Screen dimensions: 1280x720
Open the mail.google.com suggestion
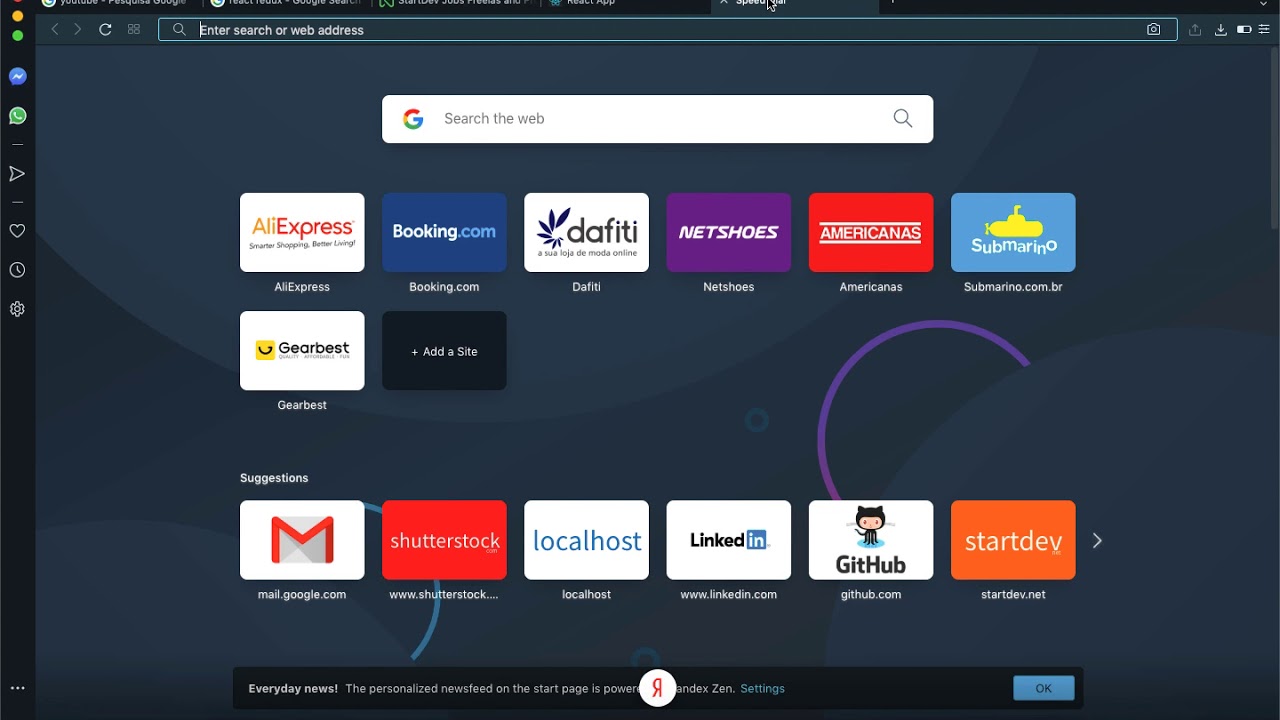tap(302, 540)
